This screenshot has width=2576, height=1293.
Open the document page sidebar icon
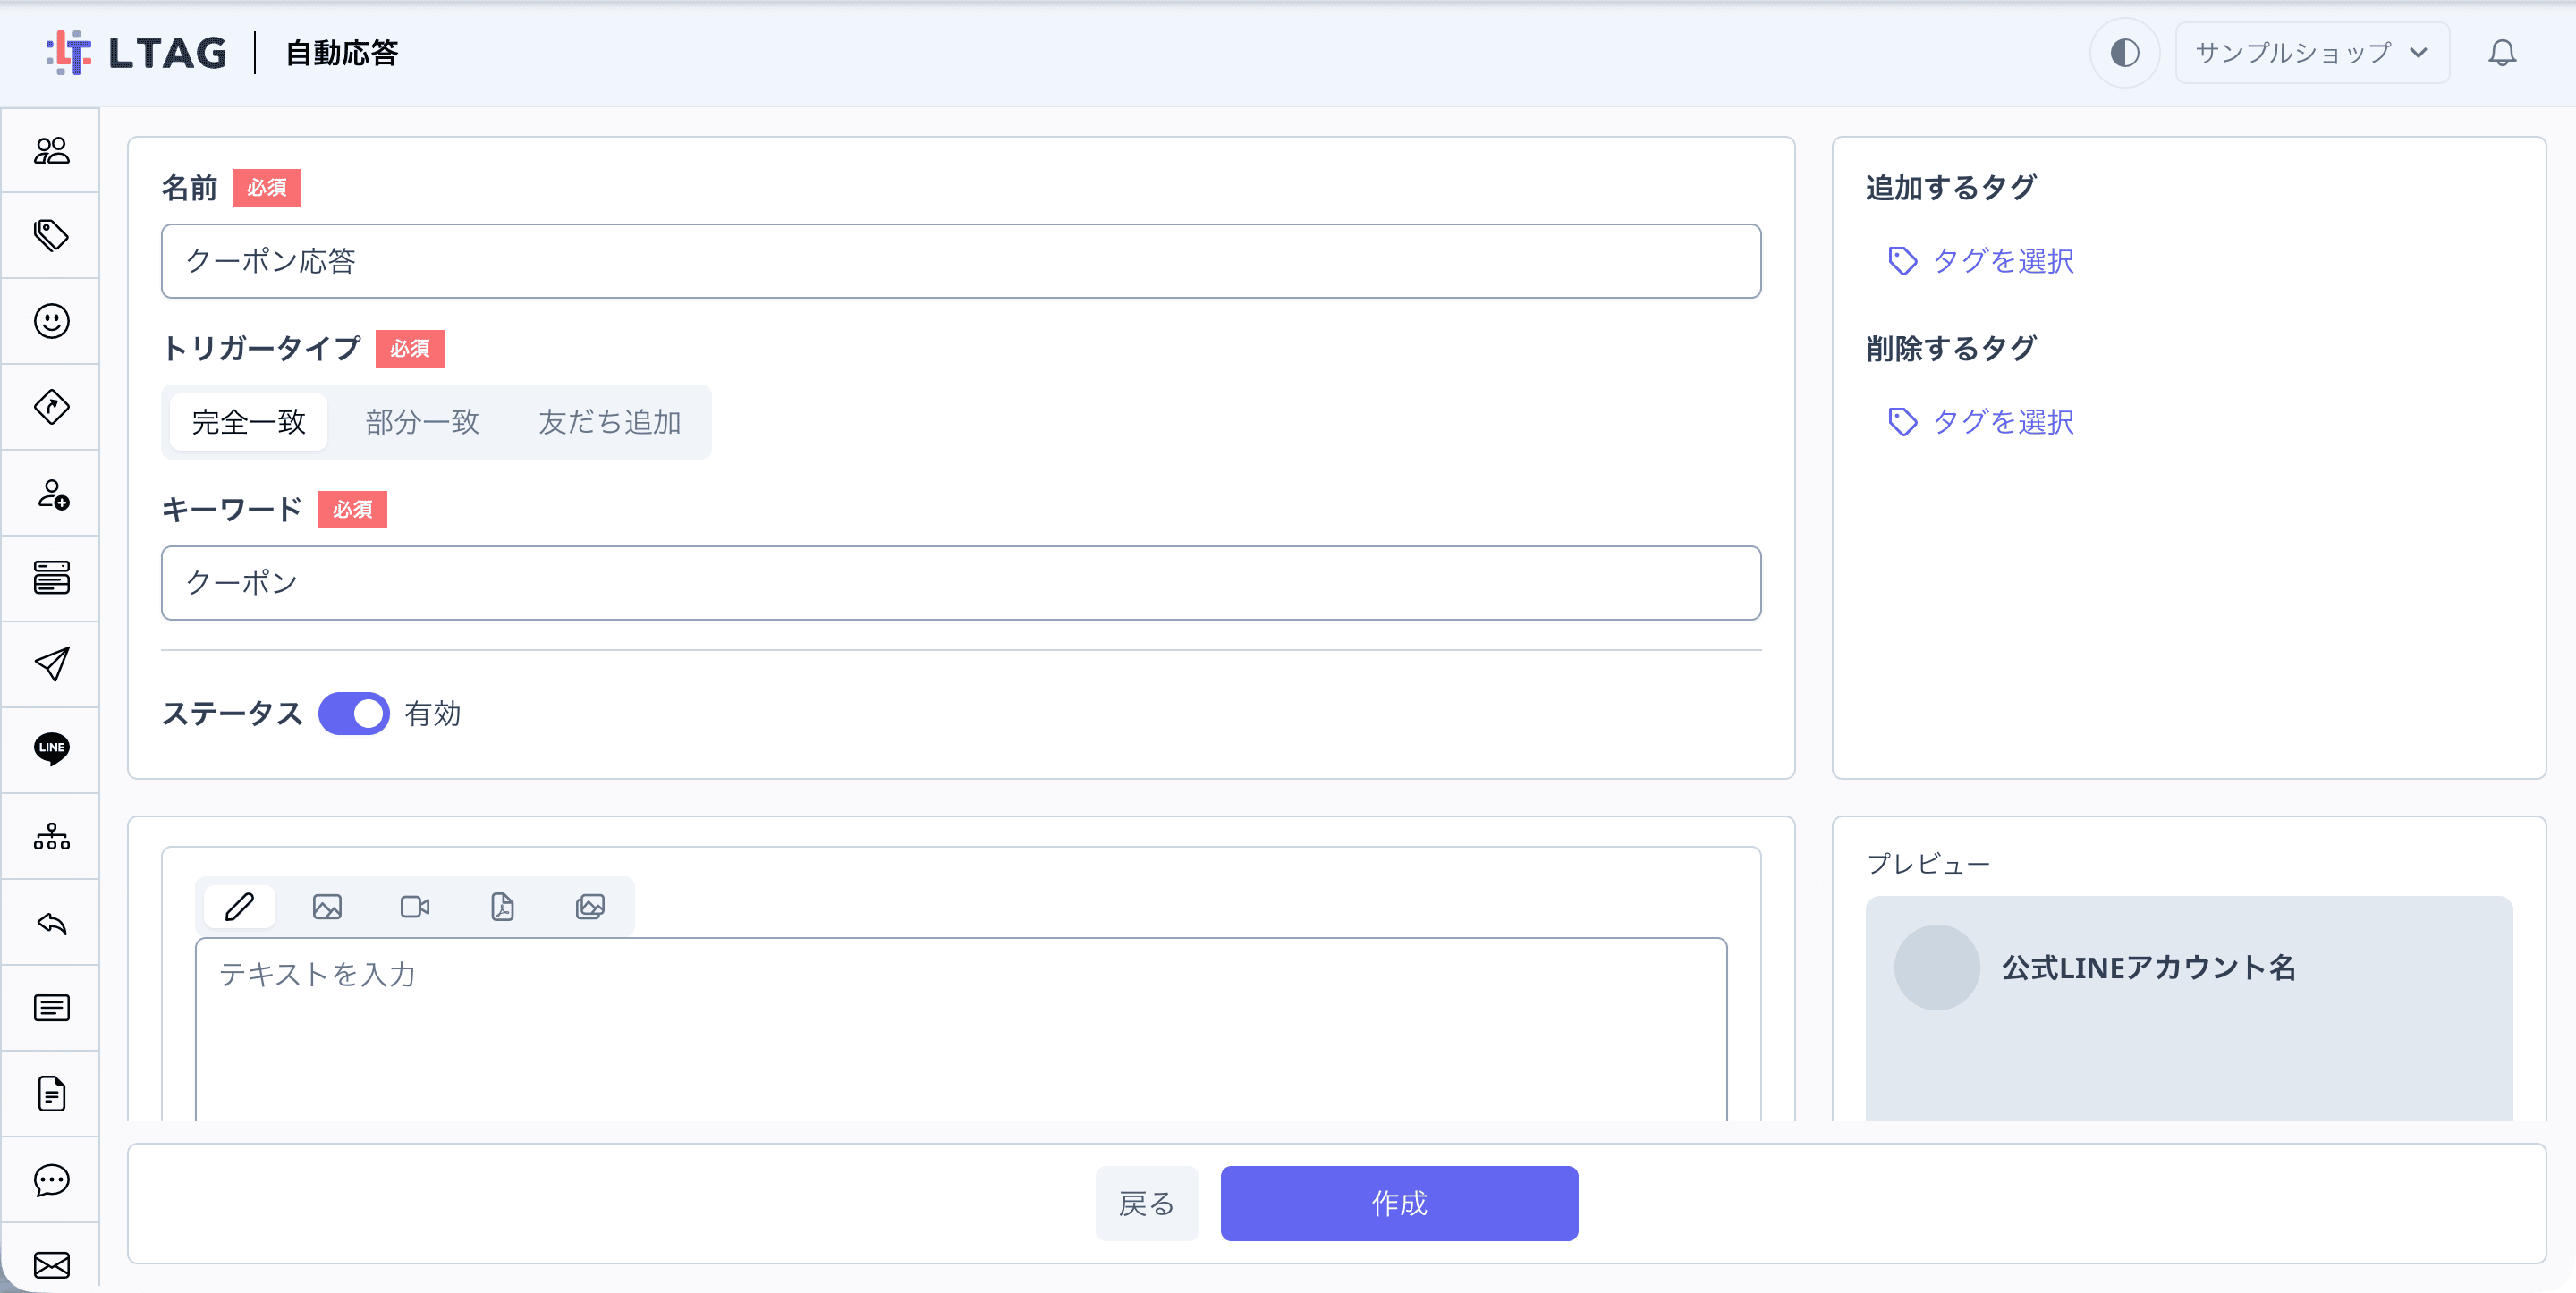click(x=51, y=1094)
